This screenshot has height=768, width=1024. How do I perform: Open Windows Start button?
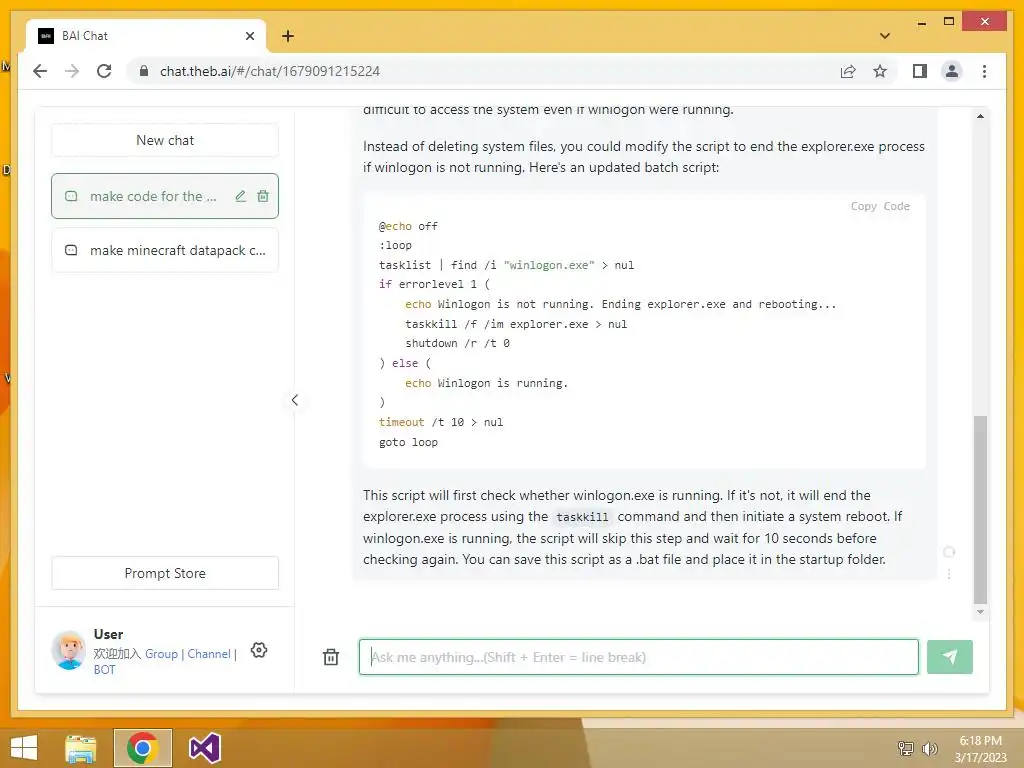(24, 748)
